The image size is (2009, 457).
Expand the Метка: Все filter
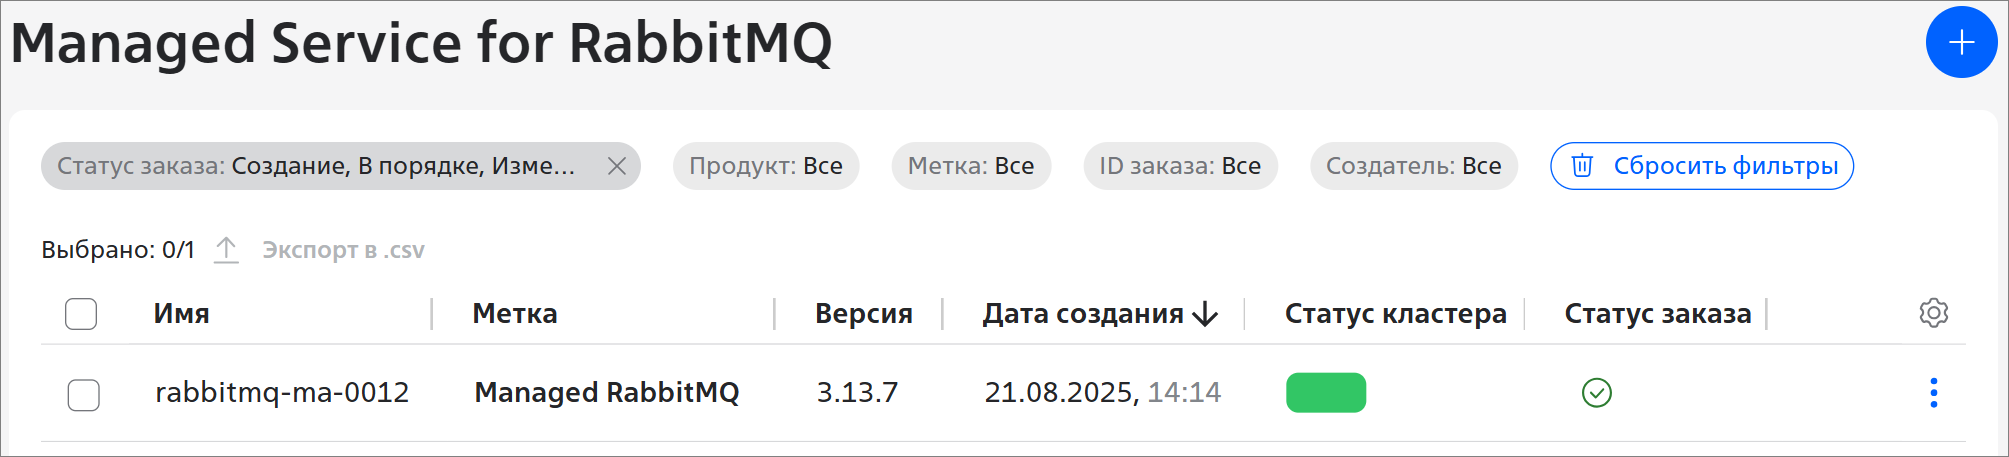(970, 166)
